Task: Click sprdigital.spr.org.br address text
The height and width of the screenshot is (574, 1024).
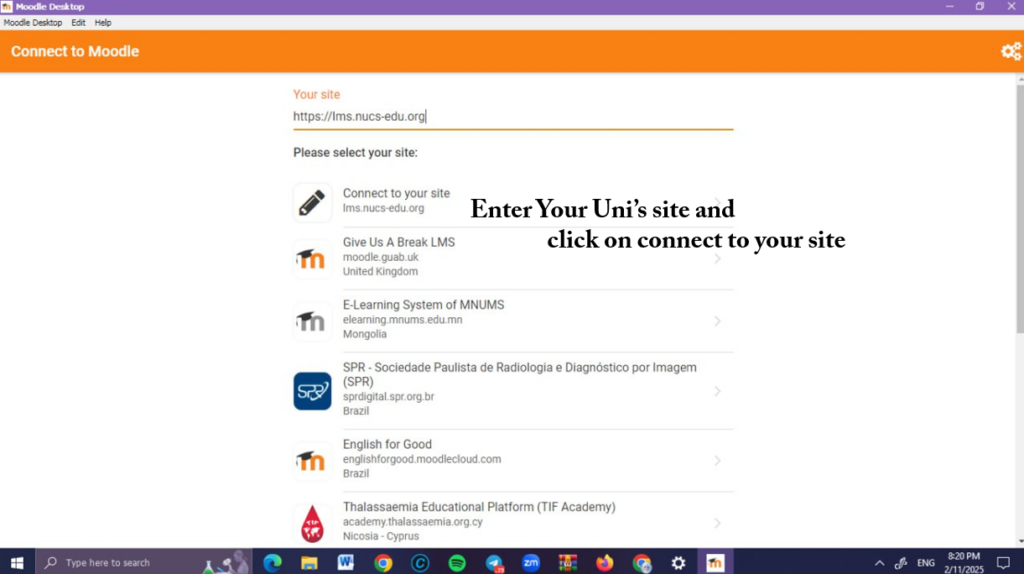Action: pos(389,396)
